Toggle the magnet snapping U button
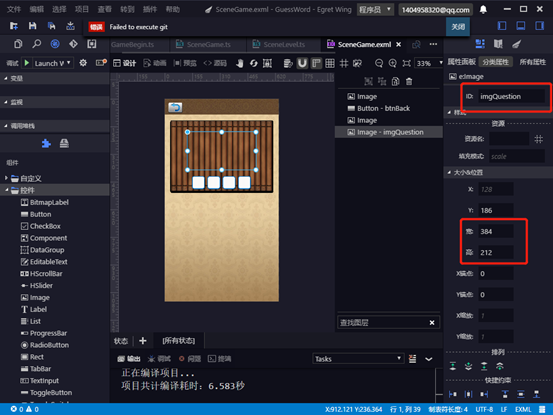This screenshot has height=415, width=553. [x=302, y=63]
